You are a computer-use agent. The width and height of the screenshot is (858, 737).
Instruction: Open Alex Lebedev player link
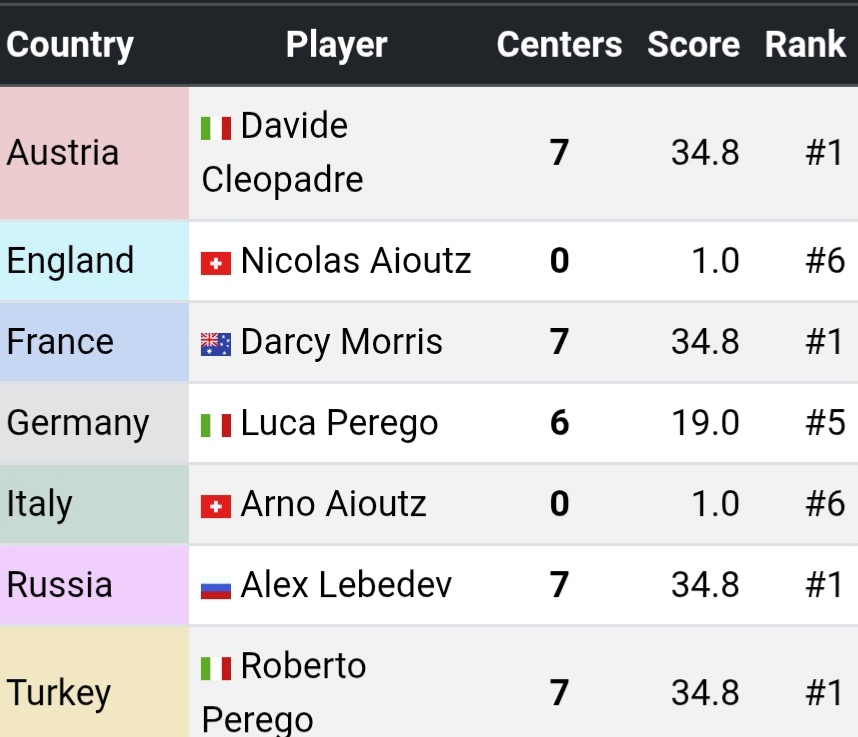(x=346, y=585)
